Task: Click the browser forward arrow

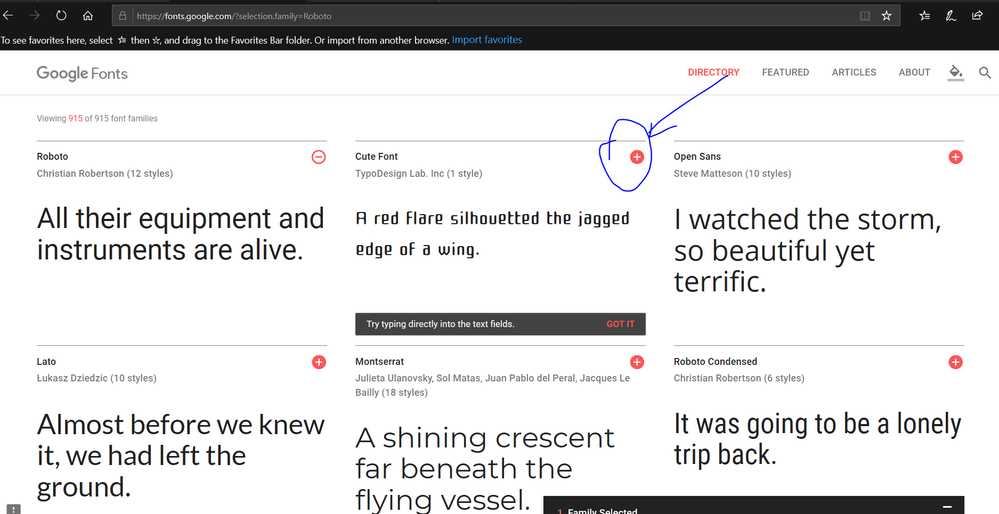Action: 34,16
